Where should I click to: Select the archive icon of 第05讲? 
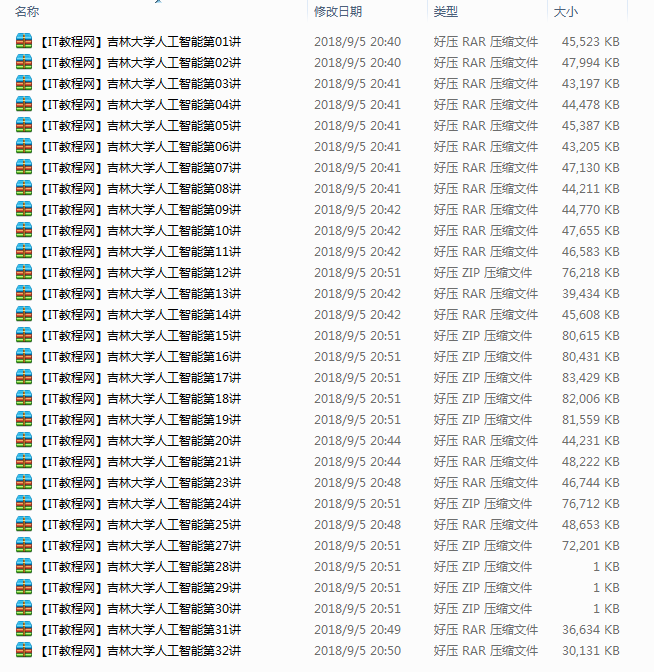click(24, 126)
